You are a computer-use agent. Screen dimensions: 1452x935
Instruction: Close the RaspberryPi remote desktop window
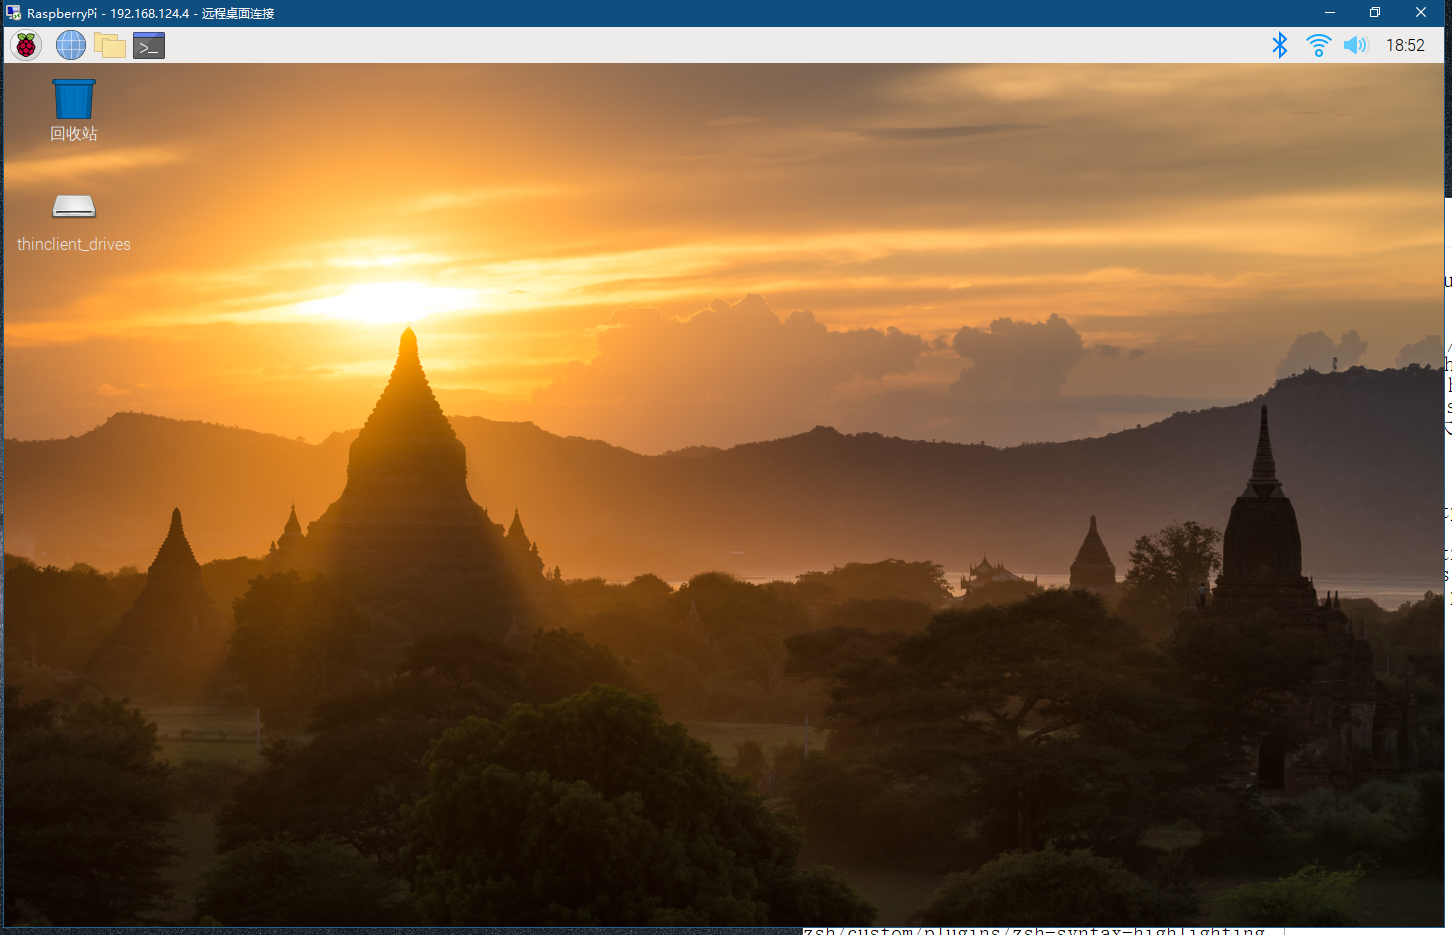pos(1421,13)
